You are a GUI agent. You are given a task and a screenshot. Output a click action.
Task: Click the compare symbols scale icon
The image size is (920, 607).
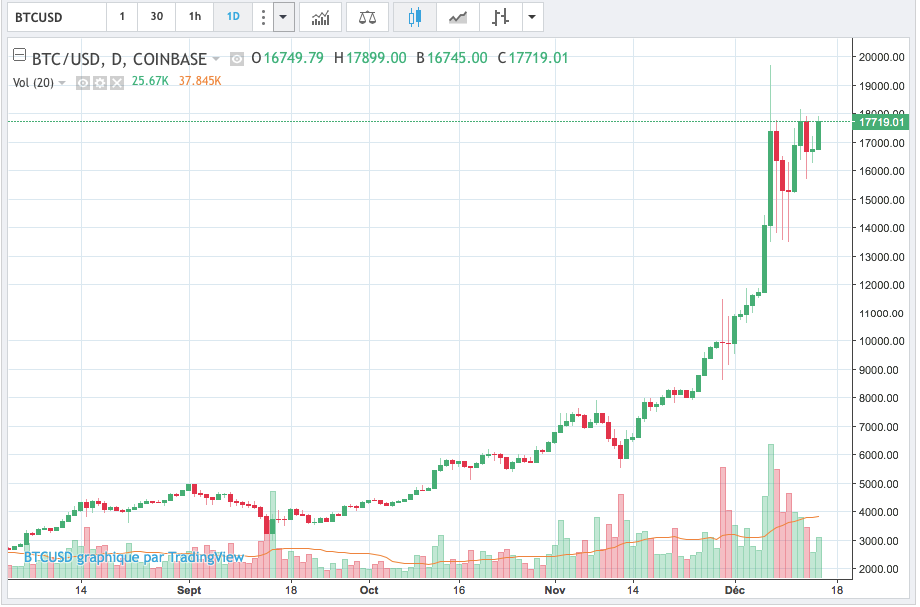(x=367, y=17)
